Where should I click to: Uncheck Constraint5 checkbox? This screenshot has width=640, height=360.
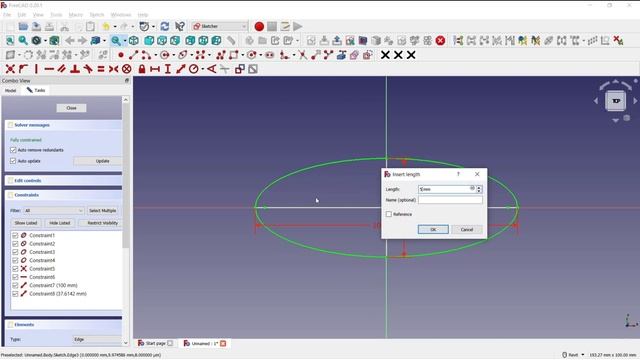pos(15,269)
